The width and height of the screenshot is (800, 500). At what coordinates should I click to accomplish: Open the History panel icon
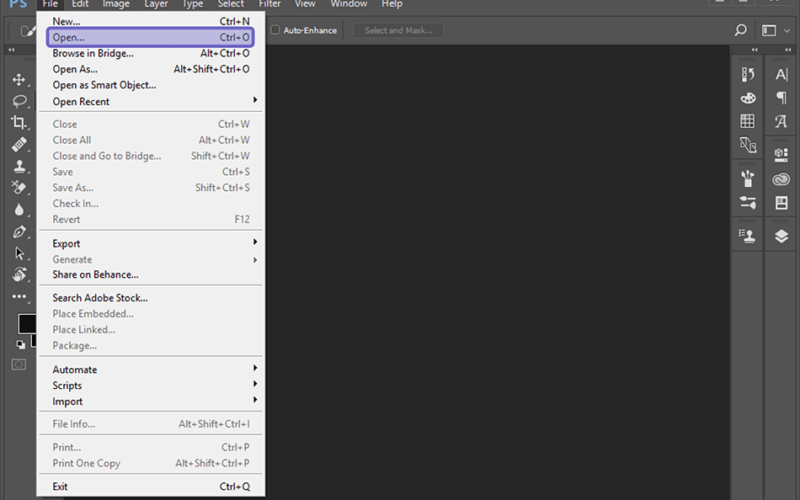[747, 74]
